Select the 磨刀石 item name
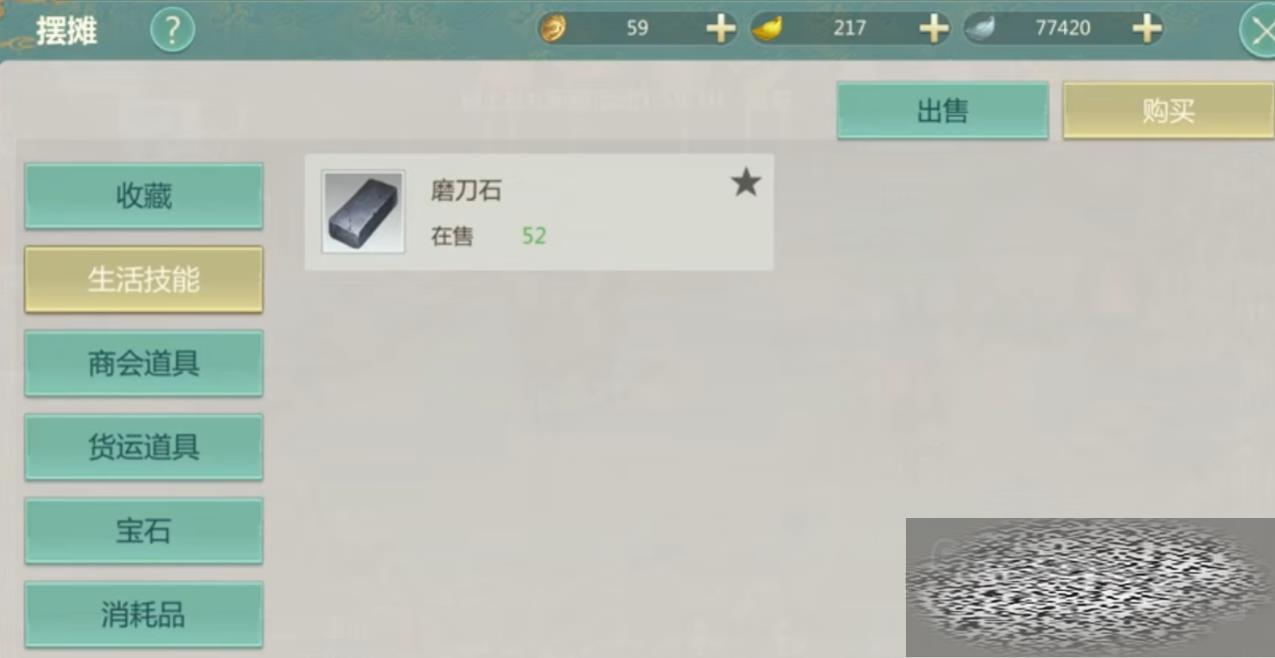The height and width of the screenshot is (658, 1275). [466, 190]
